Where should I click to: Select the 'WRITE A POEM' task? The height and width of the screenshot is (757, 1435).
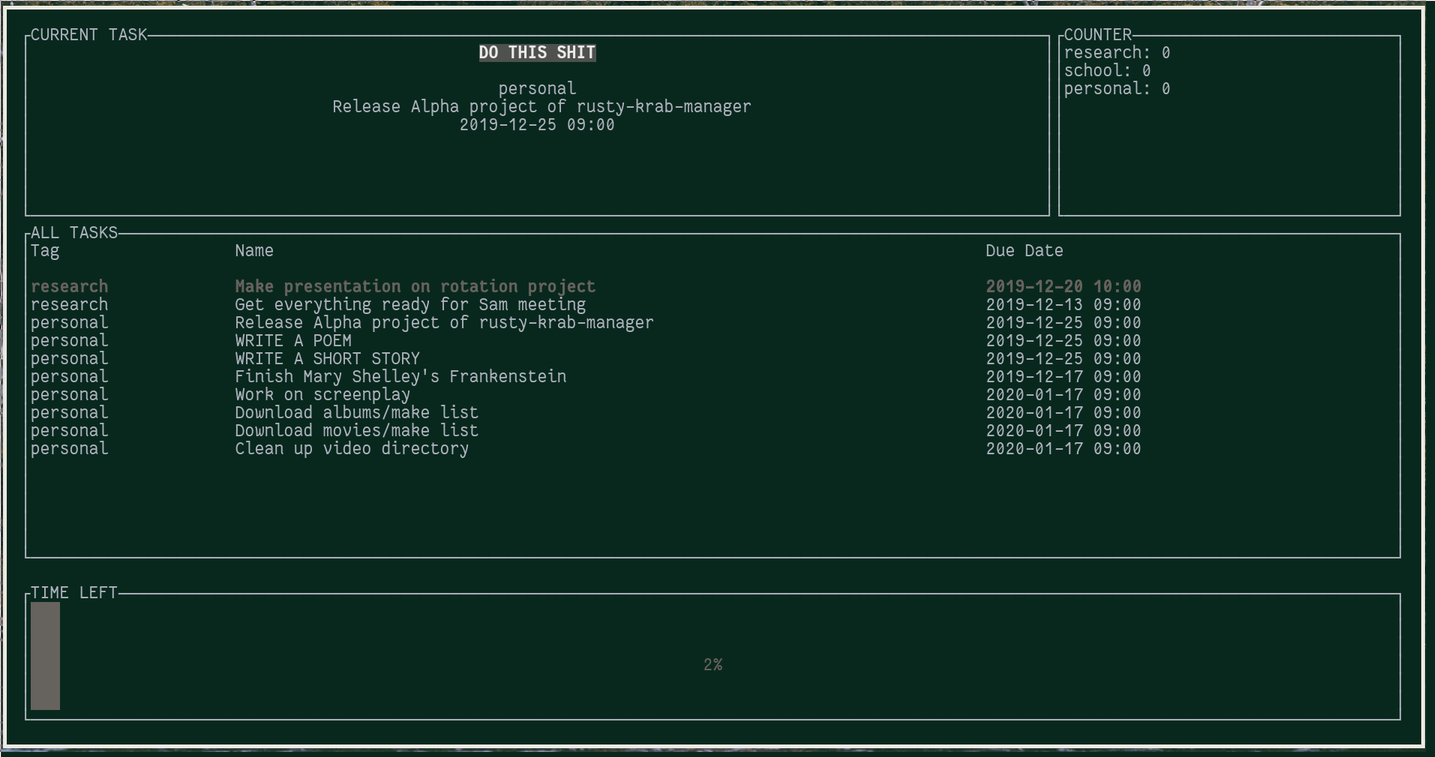tap(586, 341)
